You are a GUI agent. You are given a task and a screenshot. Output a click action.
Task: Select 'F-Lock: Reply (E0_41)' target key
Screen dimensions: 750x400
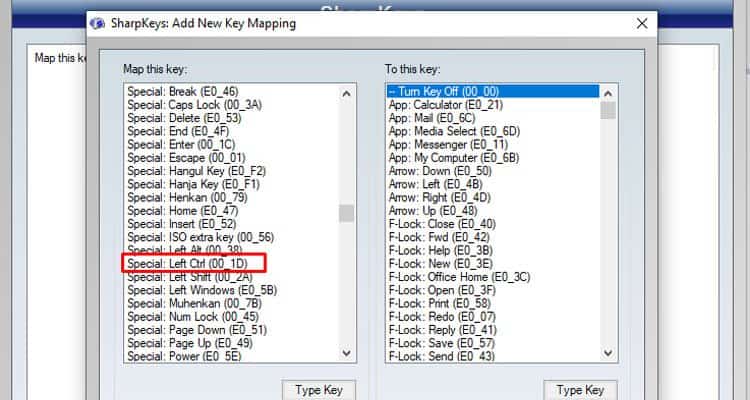pyautogui.click(x=443, y=330)
